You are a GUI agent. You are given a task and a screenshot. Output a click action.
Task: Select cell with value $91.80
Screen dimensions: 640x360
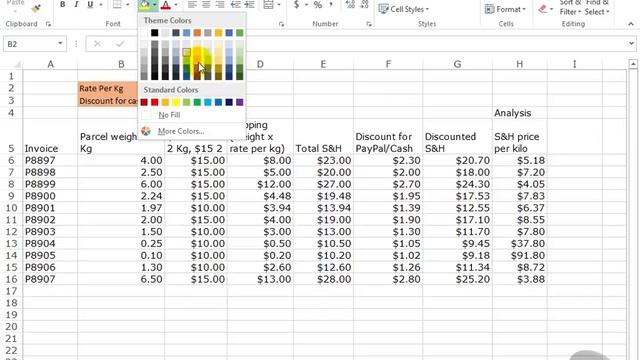pyautogui.click(x=520, y=255)
